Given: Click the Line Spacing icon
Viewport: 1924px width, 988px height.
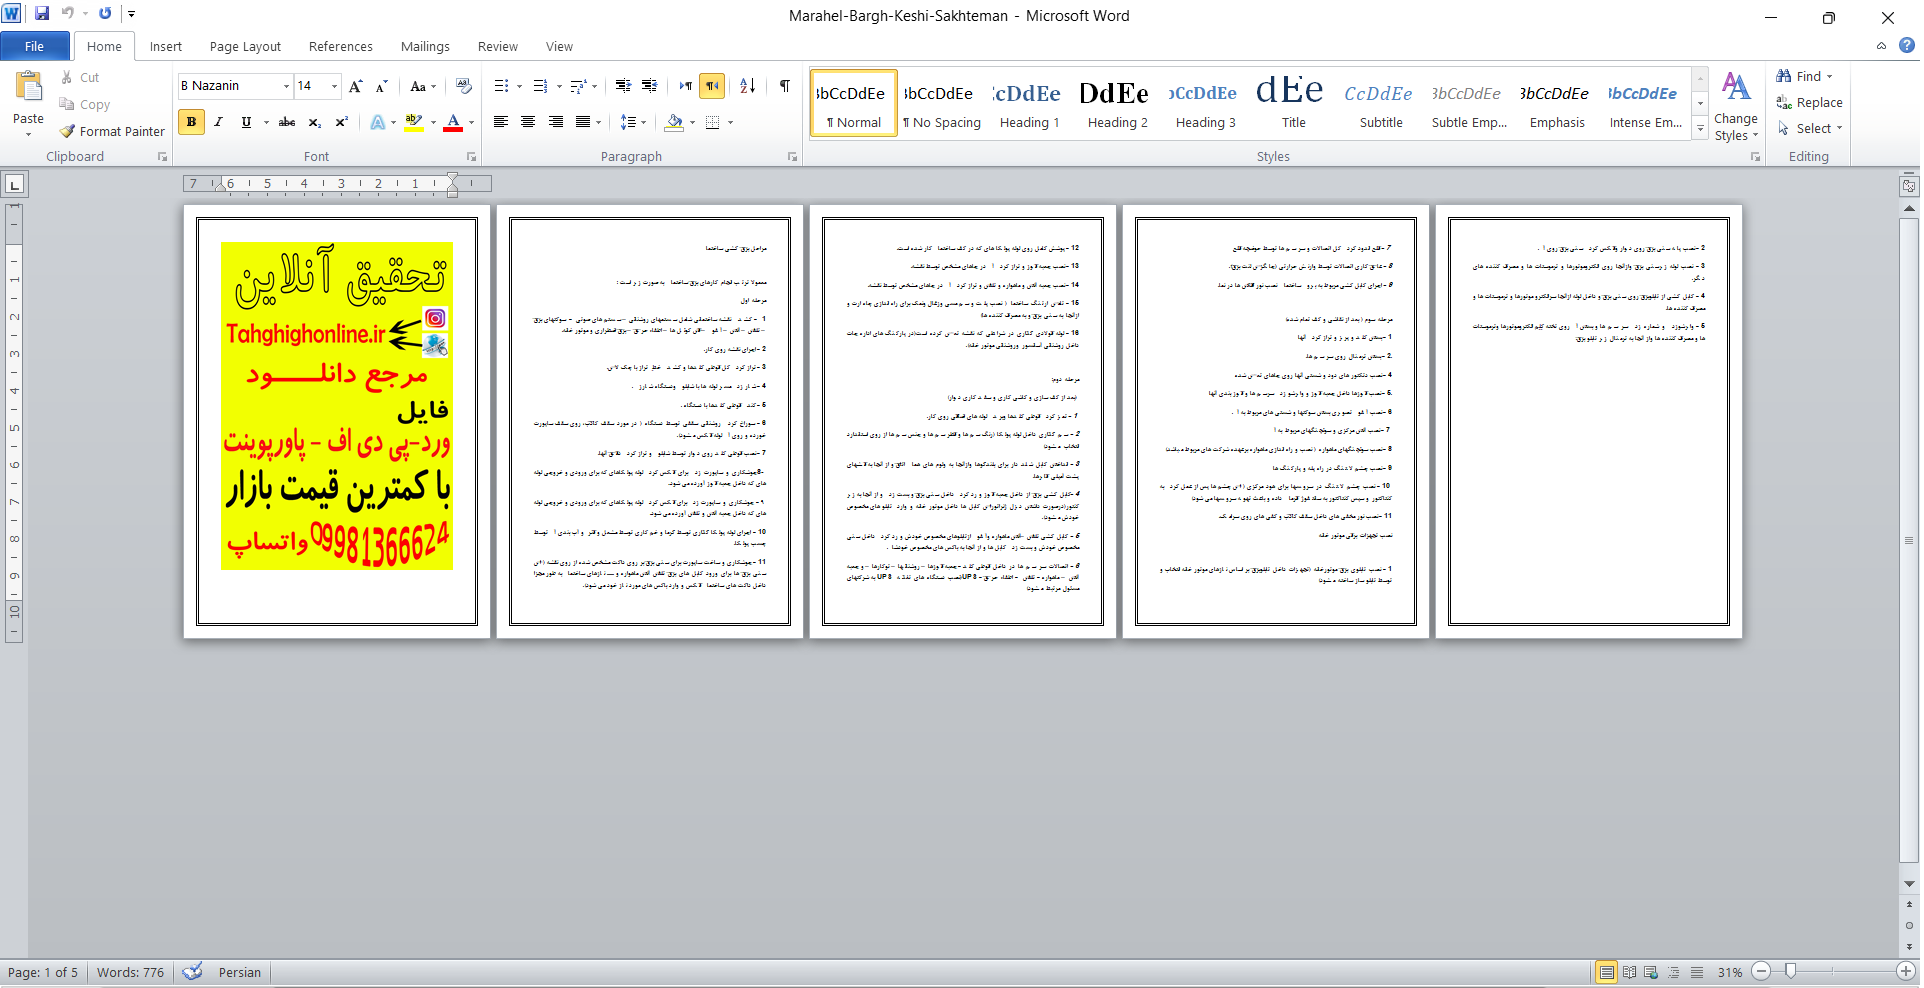Looking at the screenshot, I should point(628,122).
